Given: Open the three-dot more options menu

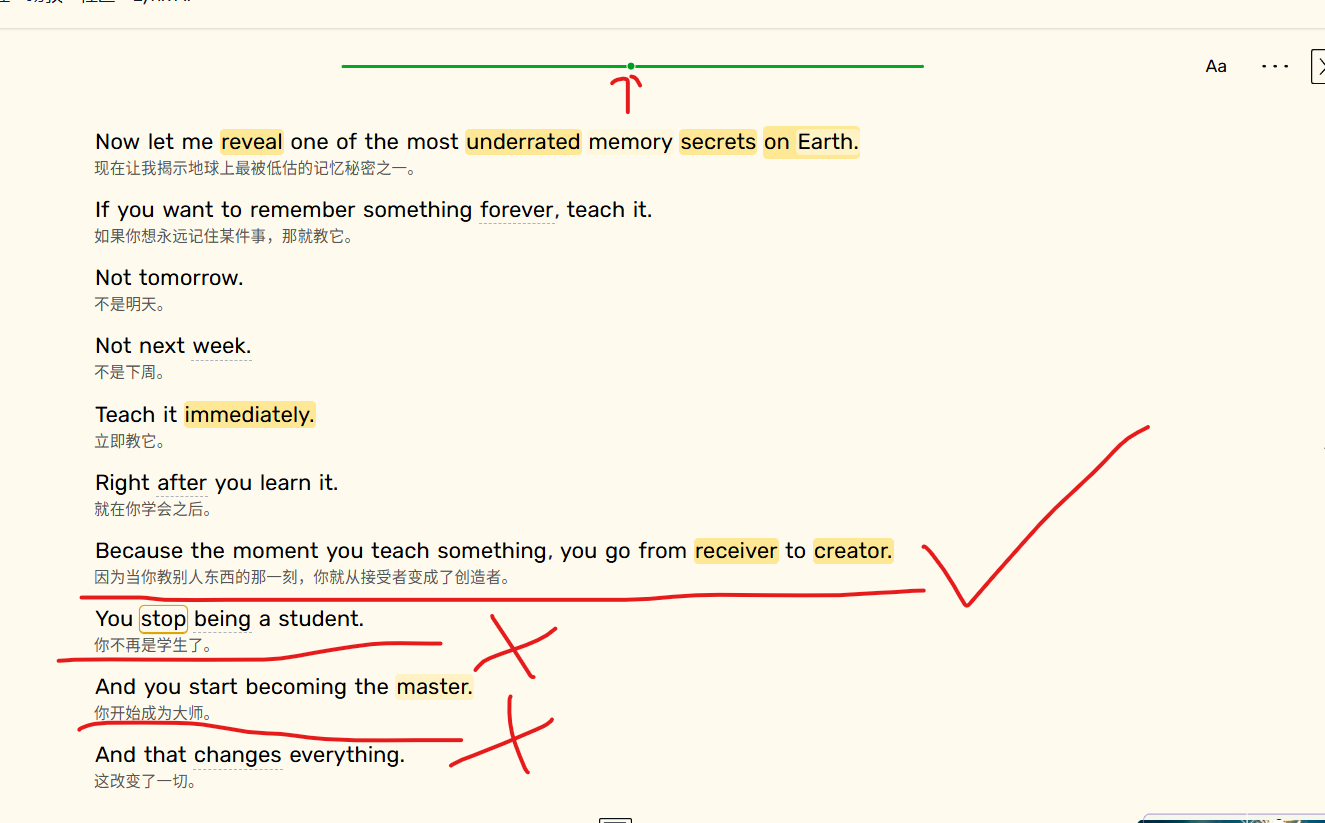Looking at the screenshot, I should point(1275,67).
